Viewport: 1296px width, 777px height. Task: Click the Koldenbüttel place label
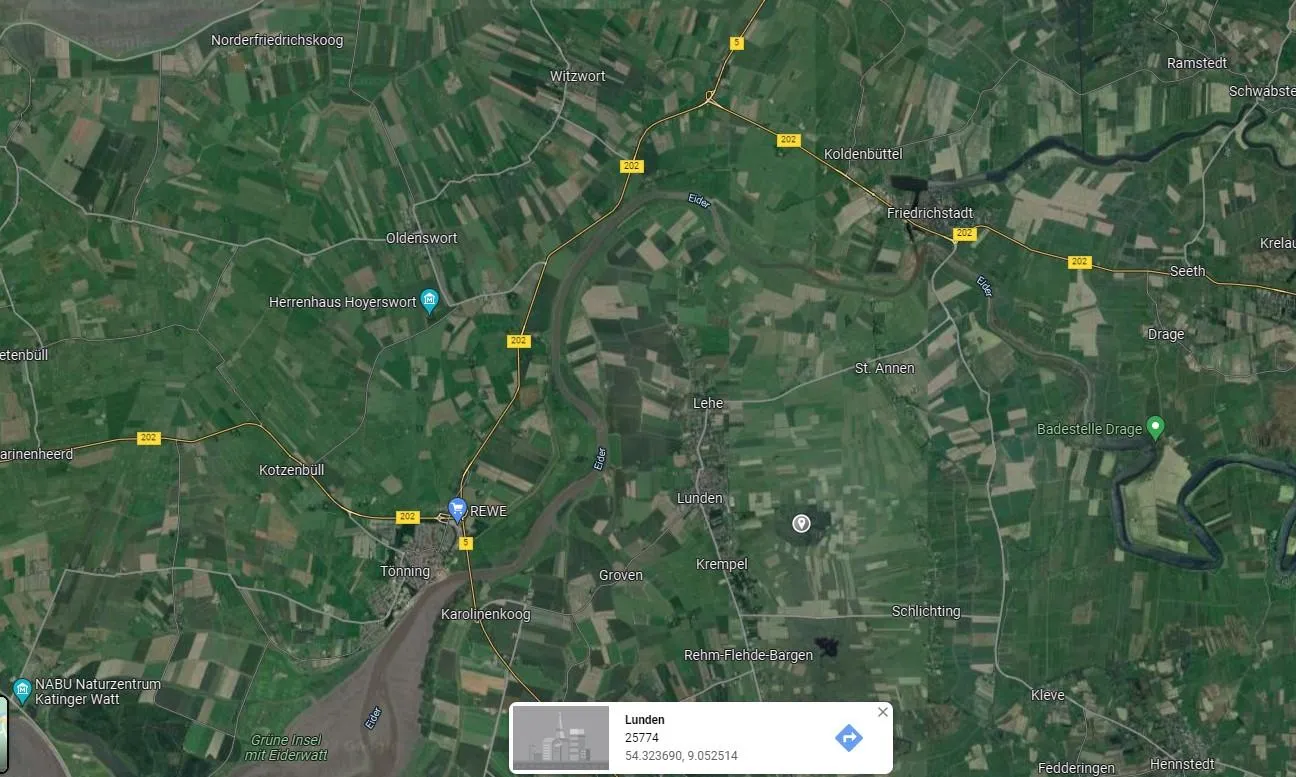(x=863, y=154)
